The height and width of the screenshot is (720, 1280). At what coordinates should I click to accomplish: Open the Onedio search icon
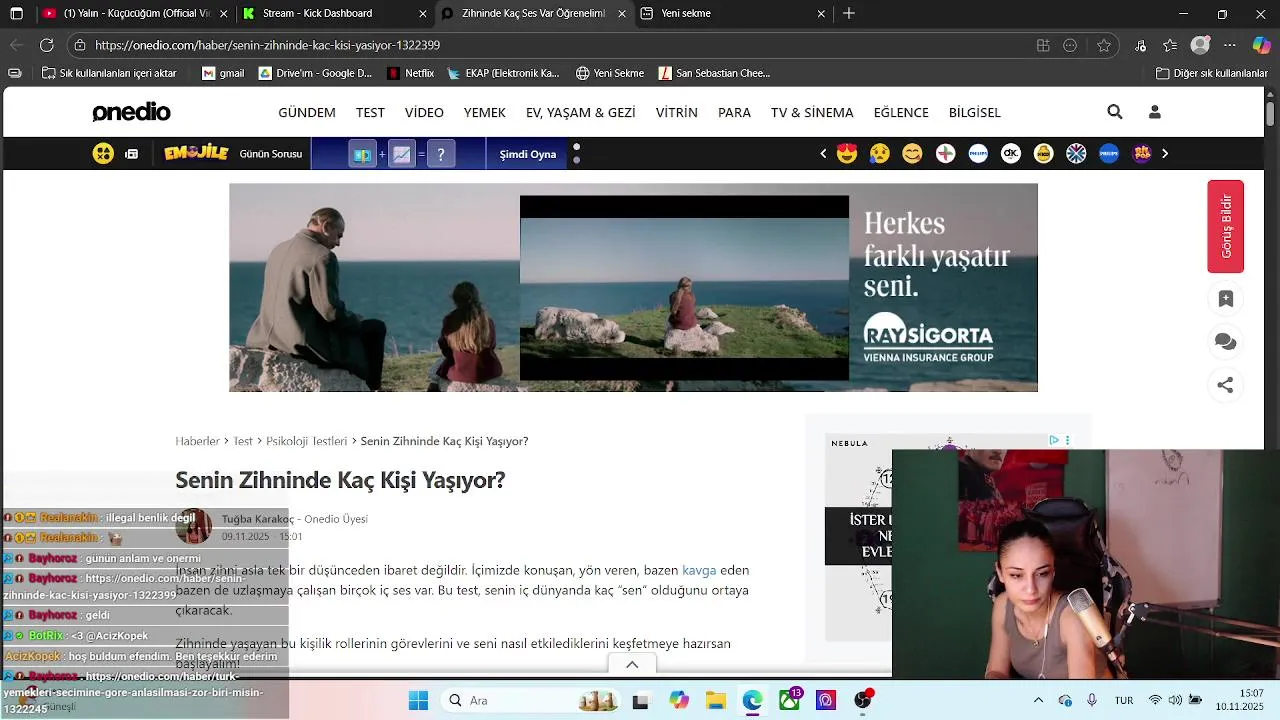coord(1115,112)
